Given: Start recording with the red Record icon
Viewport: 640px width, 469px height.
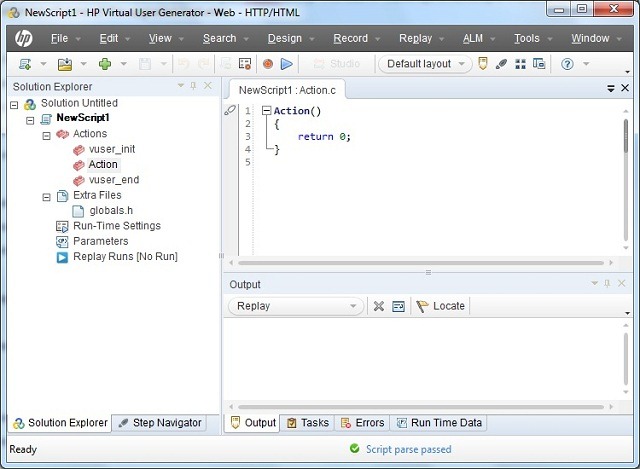Looking at the screenshot, I should (x=268, y=64).
